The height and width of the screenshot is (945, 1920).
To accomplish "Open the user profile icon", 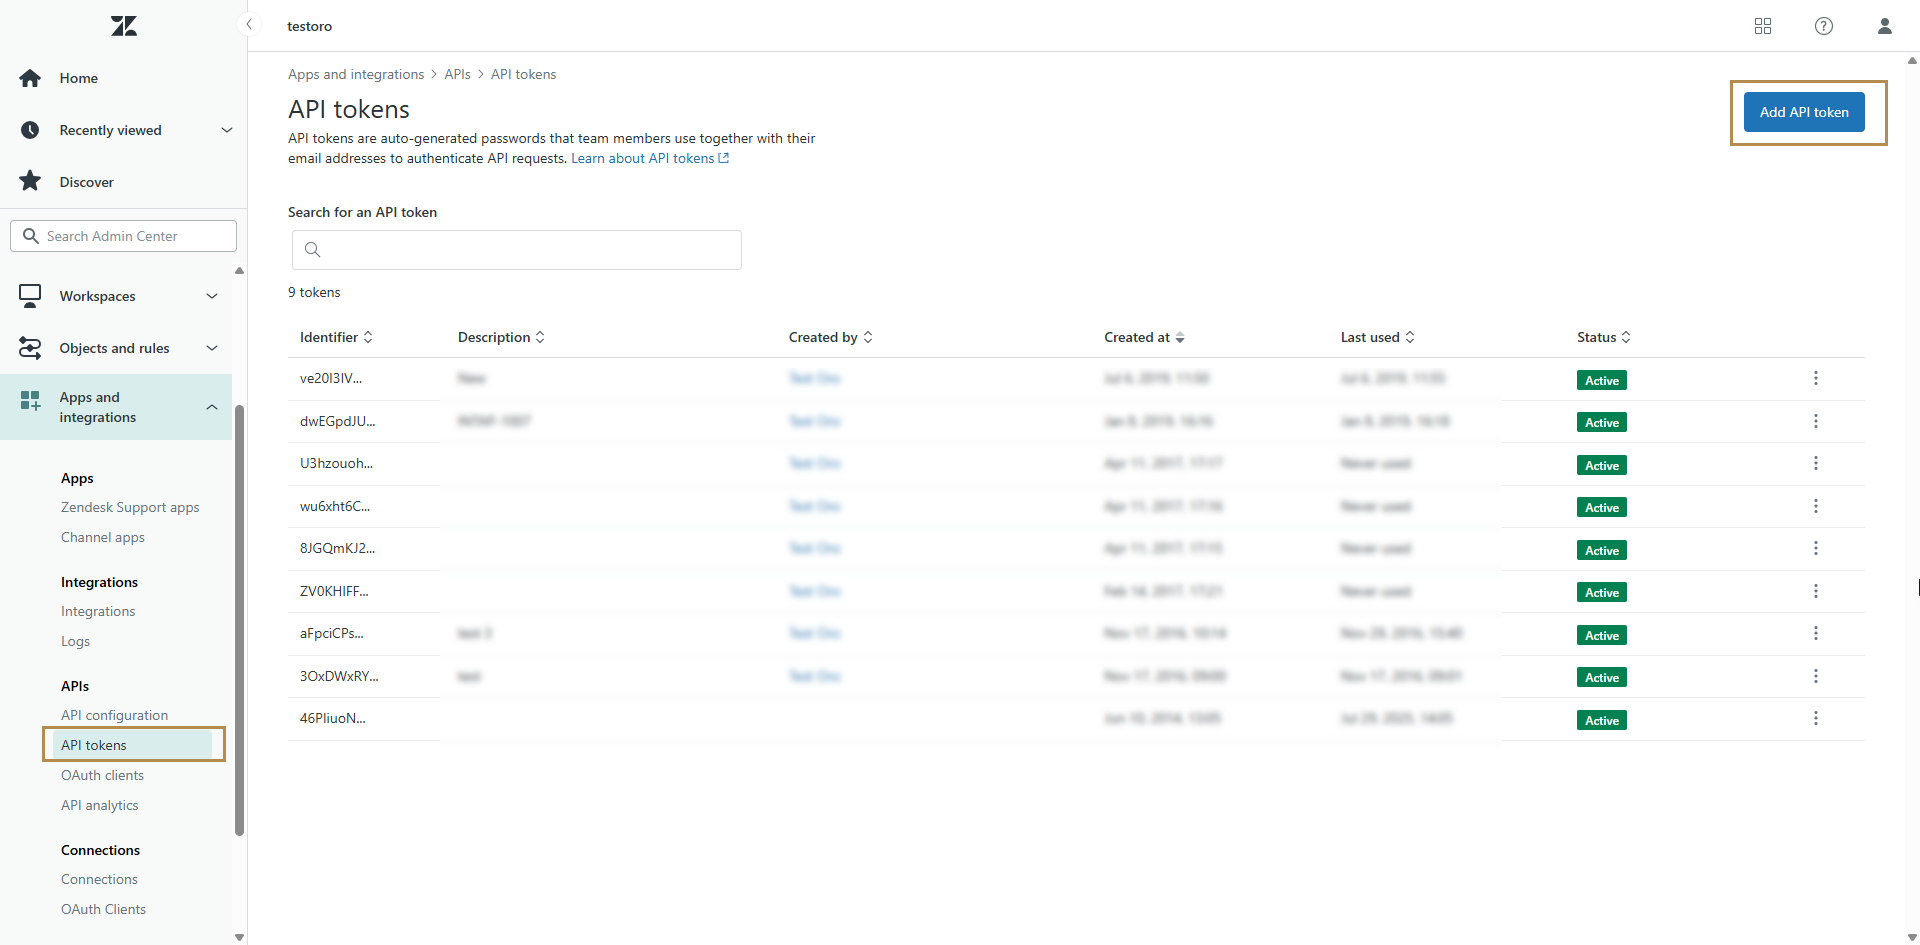I will 1884,26.
